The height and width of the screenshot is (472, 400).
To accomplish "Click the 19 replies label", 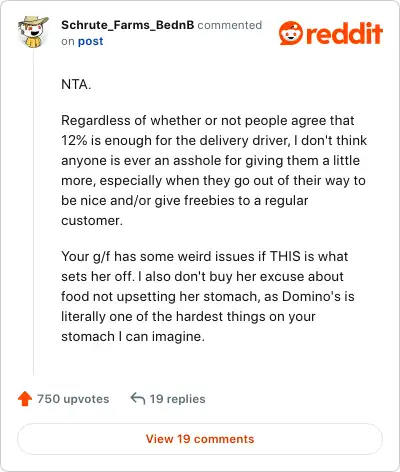I will coord(177,399).
